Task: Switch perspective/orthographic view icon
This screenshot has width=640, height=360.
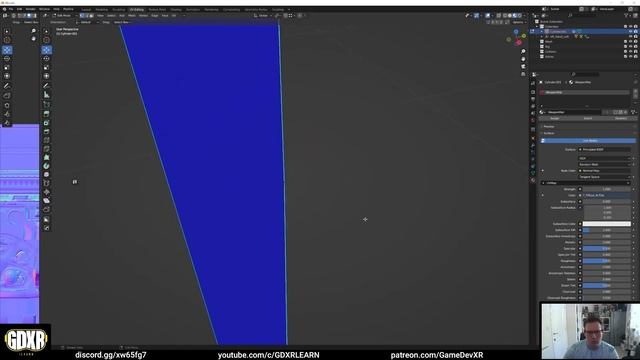Action: pyautogui.click(x=523, y=74)
